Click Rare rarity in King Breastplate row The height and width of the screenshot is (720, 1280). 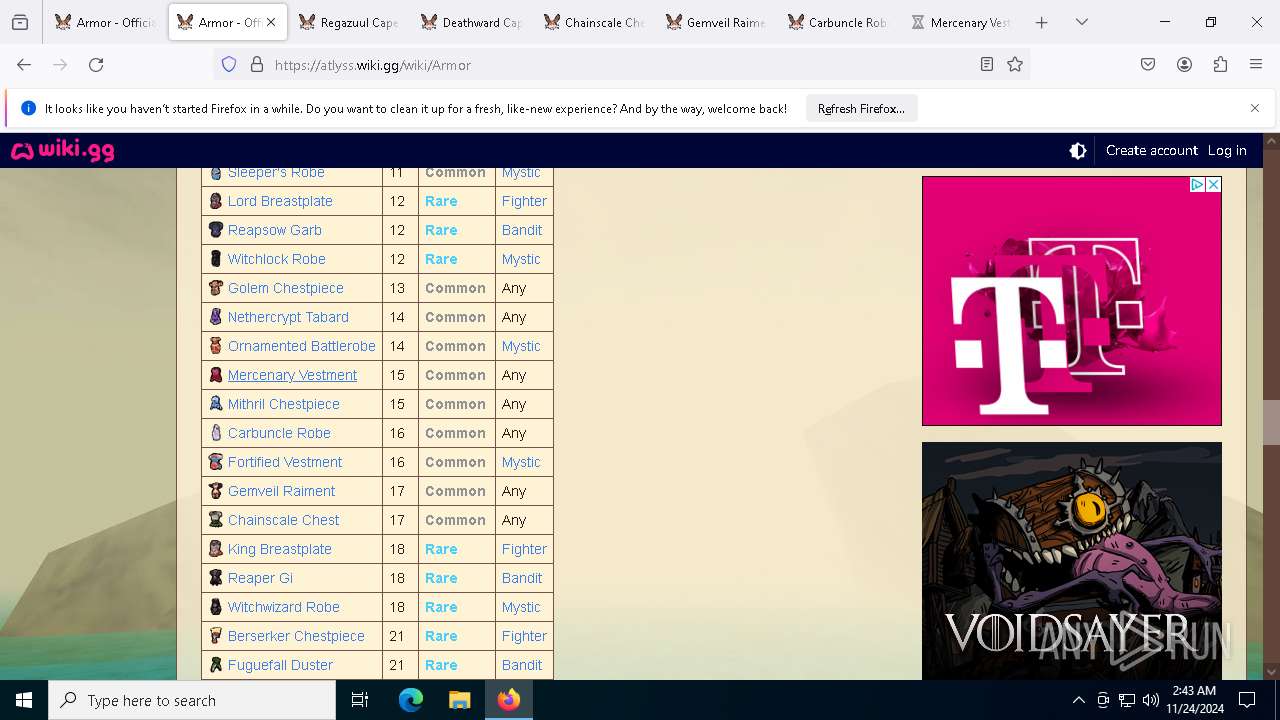point(441,549)
